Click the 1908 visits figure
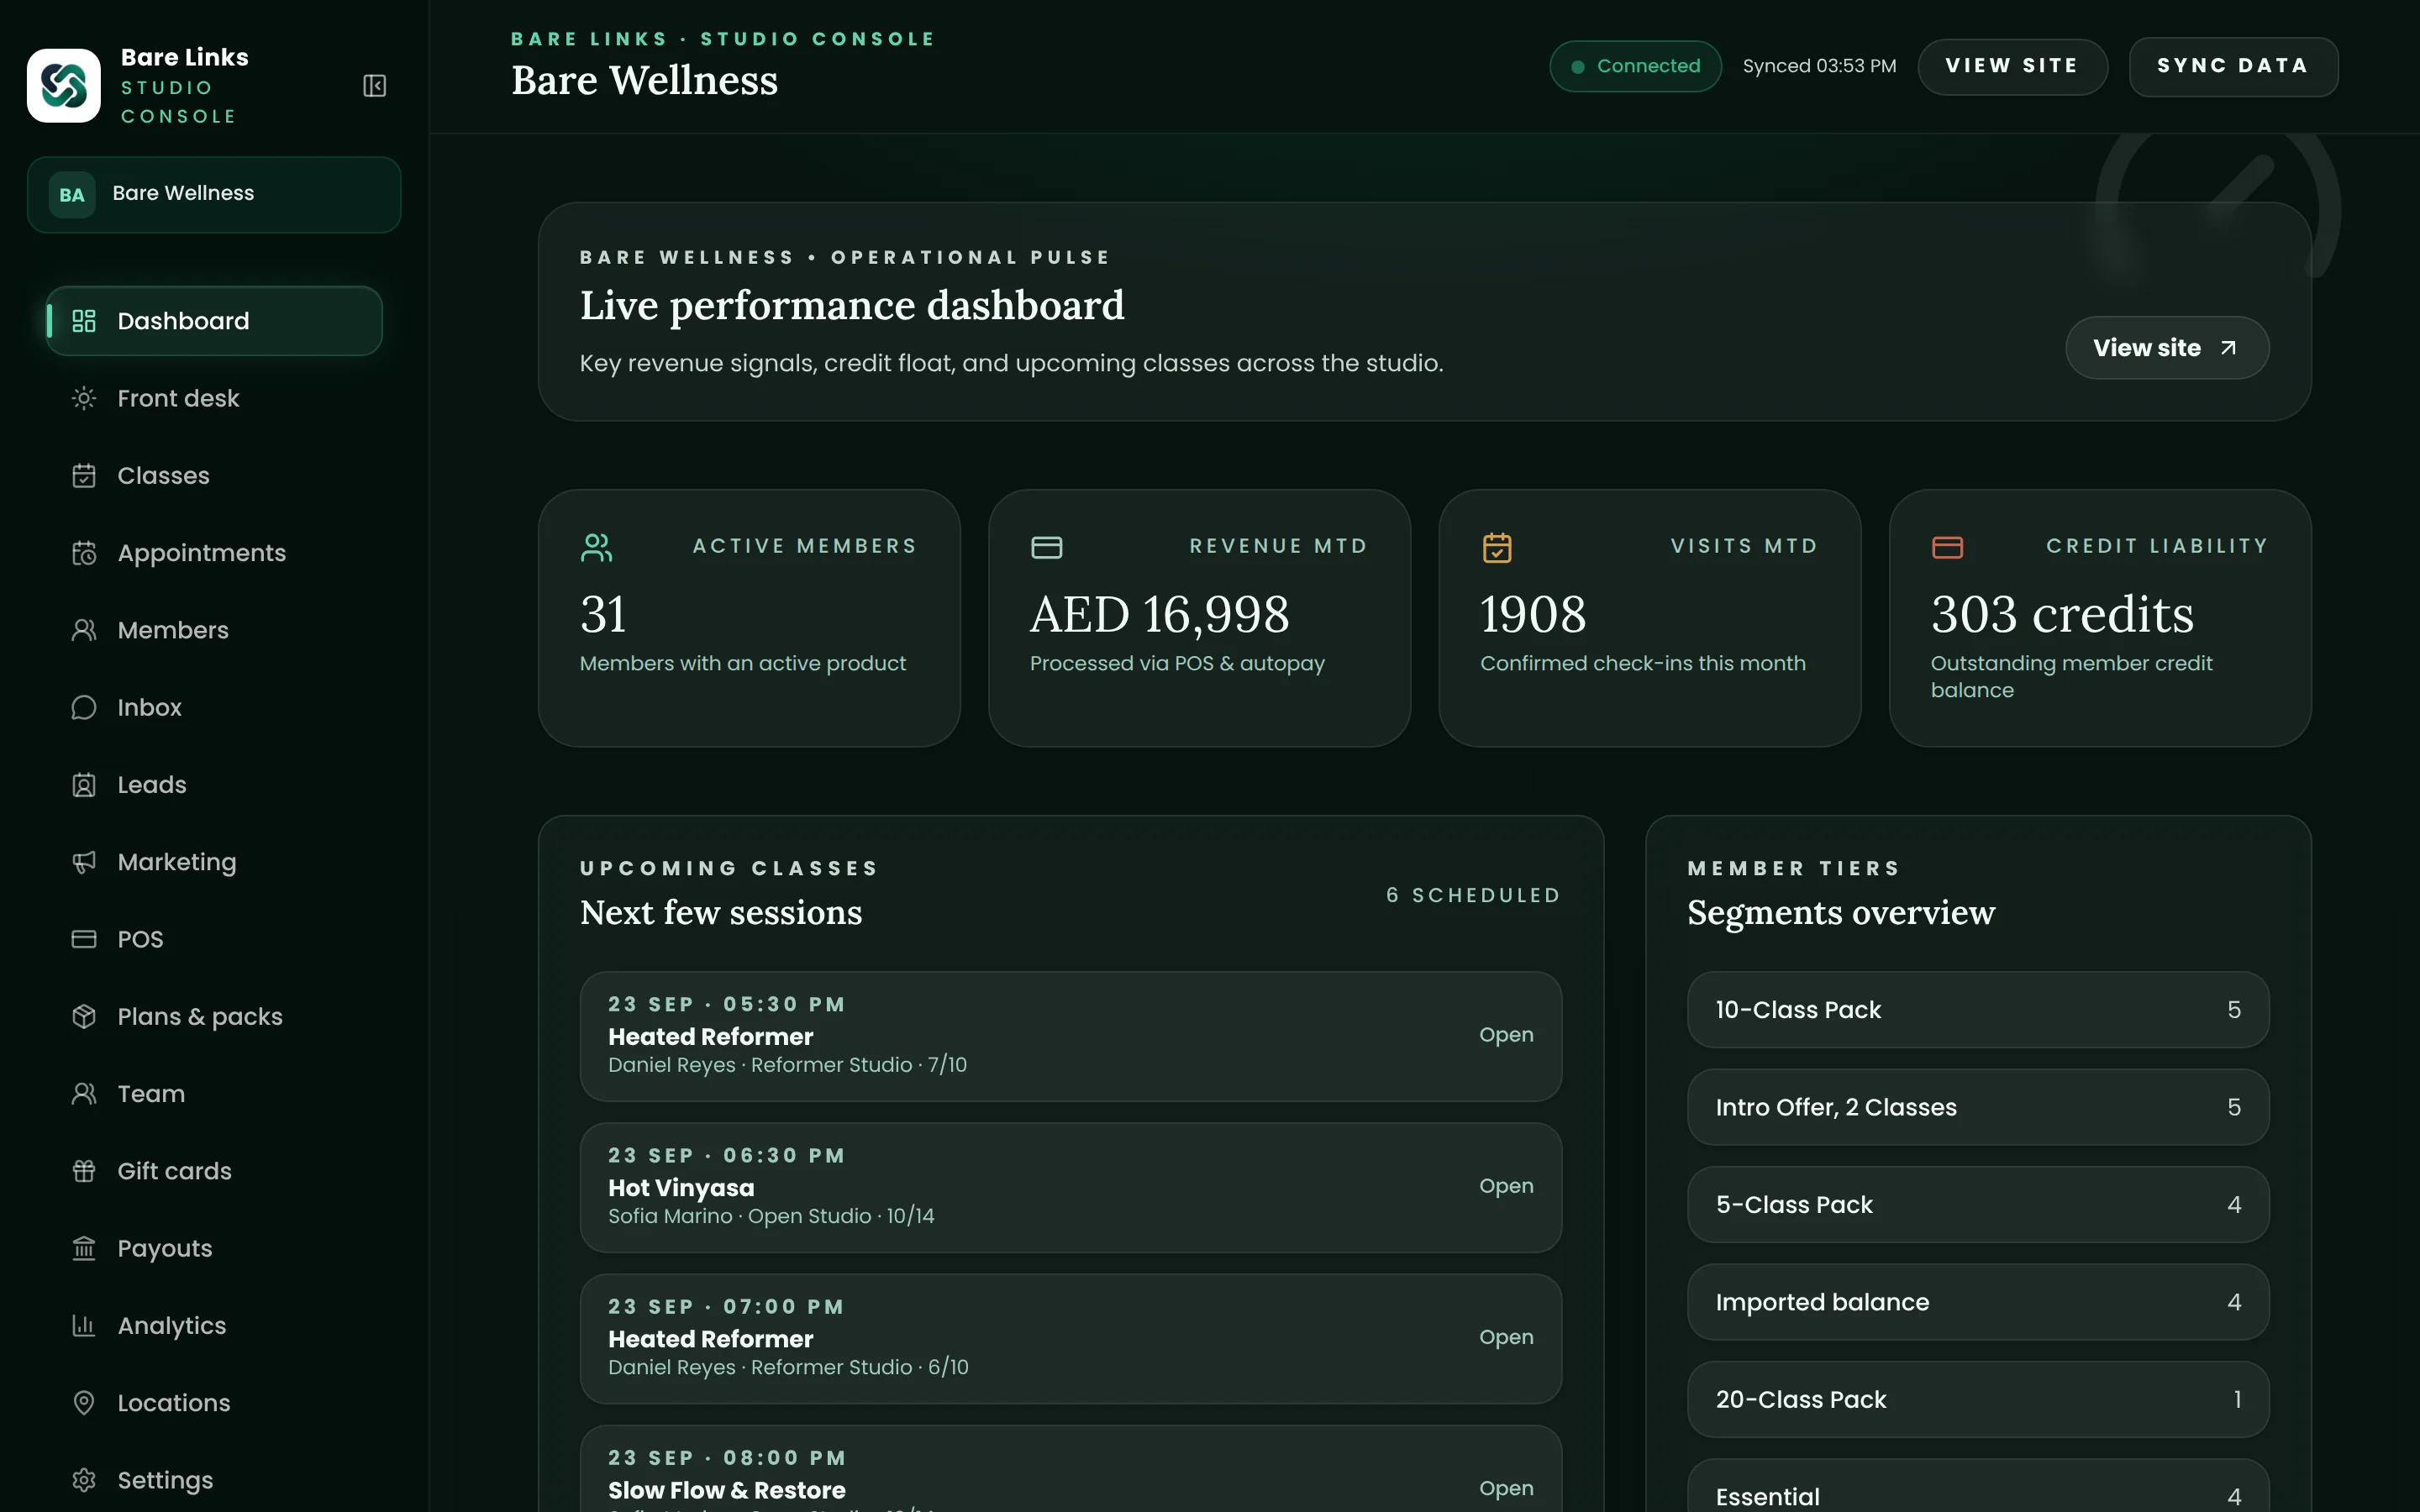Screen dimensions: 2420x1512 pyautogui.click(x=1533, y=614)
